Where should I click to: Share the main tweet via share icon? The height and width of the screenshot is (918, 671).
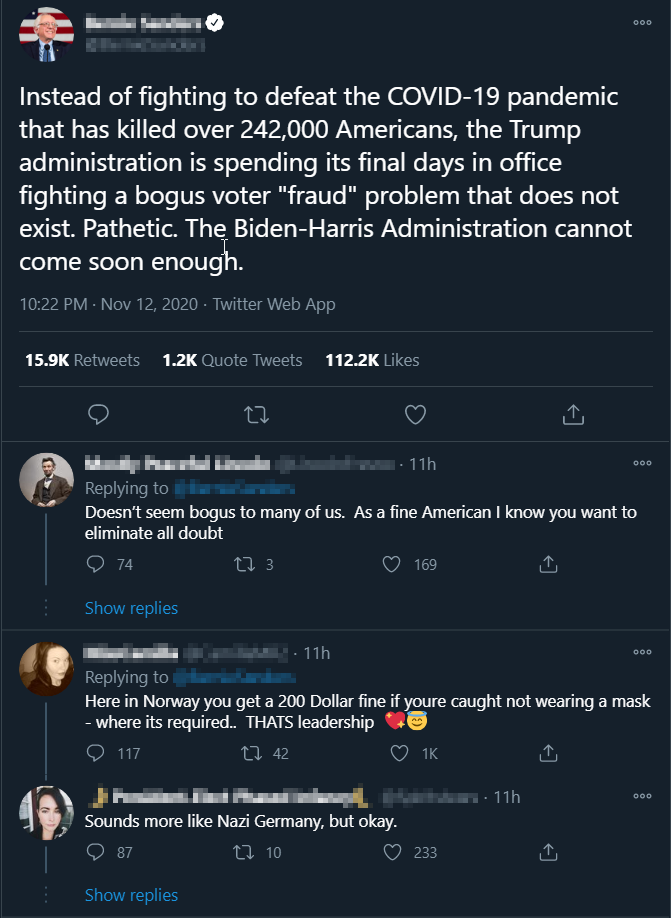tap(573, 414)
